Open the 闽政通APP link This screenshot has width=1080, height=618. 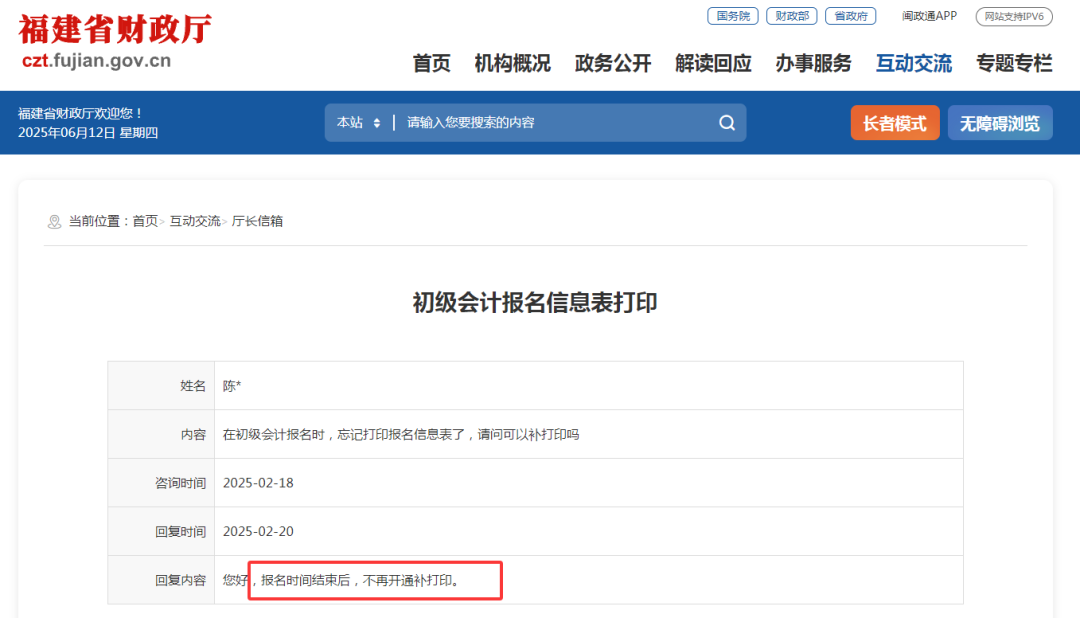pos(929,16)
